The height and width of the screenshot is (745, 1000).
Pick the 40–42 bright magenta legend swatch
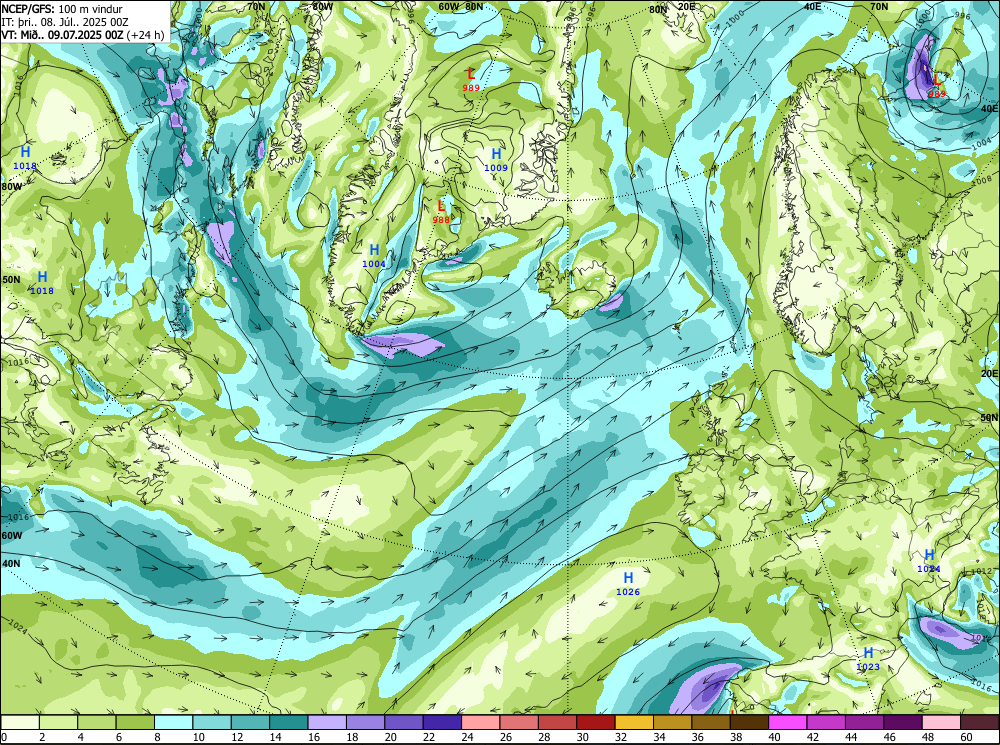pyautogui.click(x=788, y=722)
